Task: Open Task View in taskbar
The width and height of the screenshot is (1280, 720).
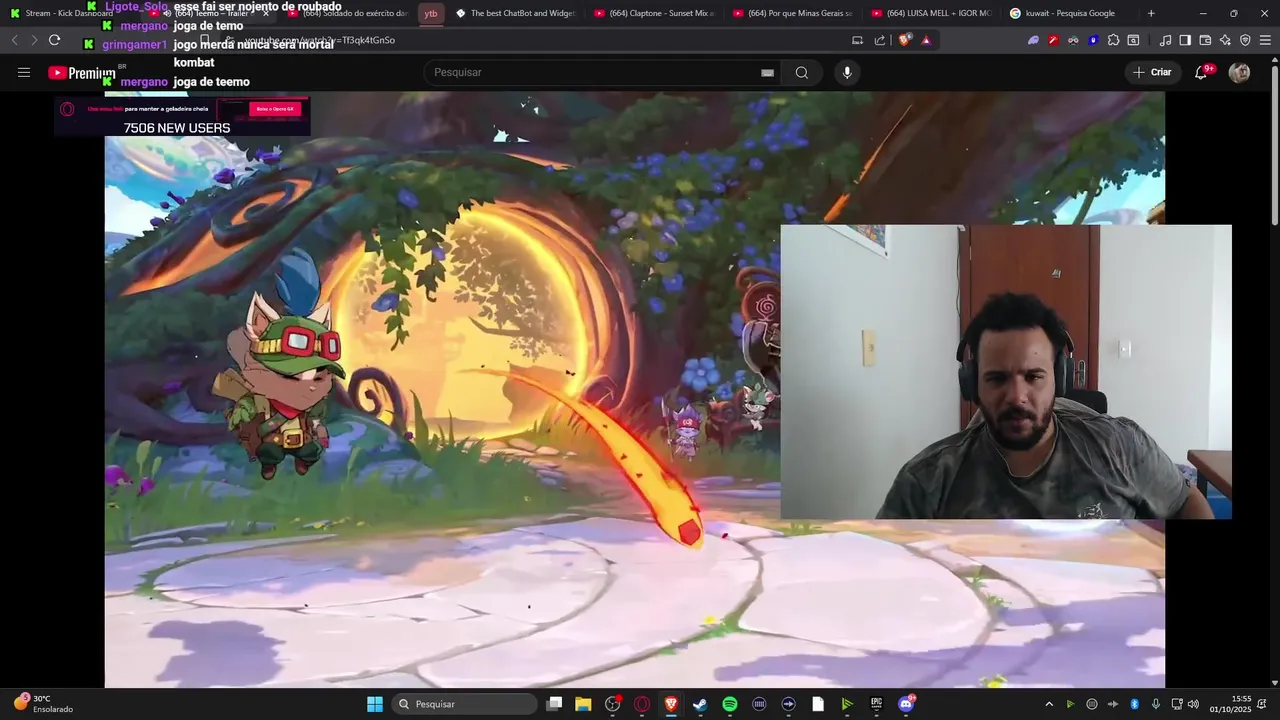Action: click(x=555, y=704)
